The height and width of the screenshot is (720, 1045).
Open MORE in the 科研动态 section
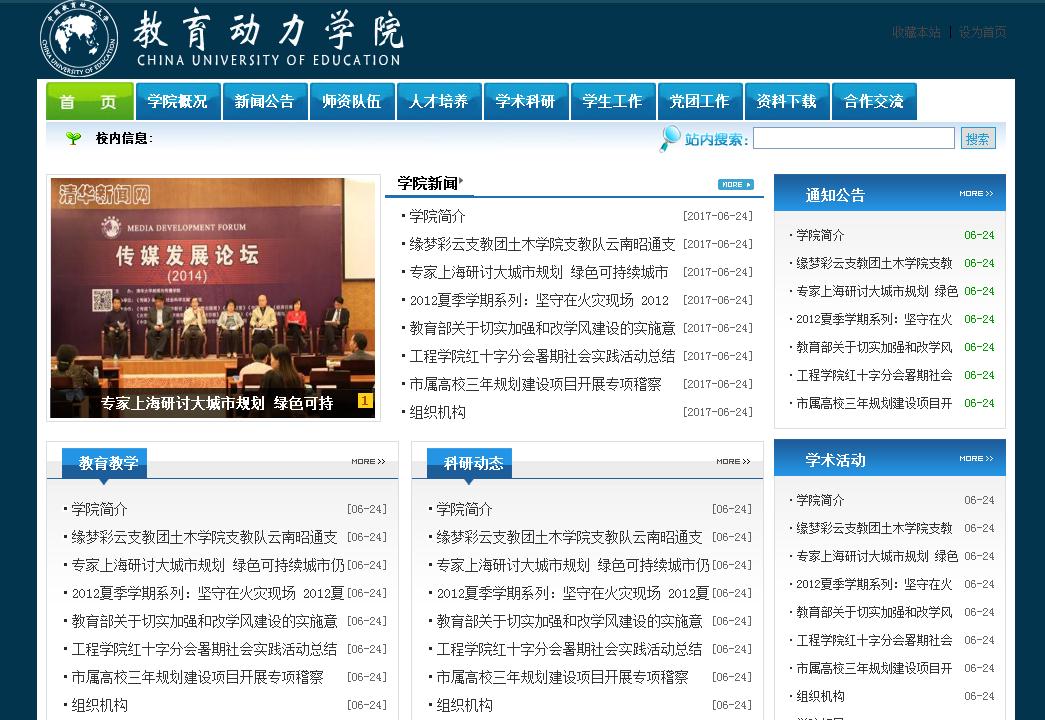(733, 462)
